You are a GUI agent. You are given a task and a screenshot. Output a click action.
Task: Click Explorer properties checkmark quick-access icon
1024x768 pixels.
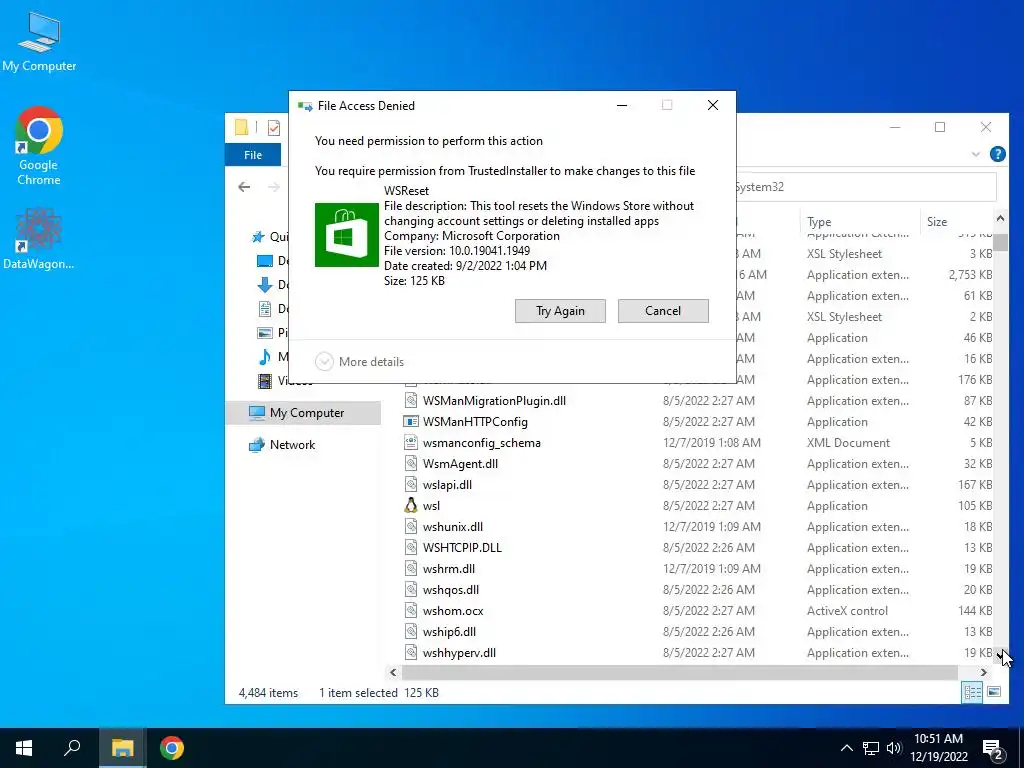[x=274, y=127]
